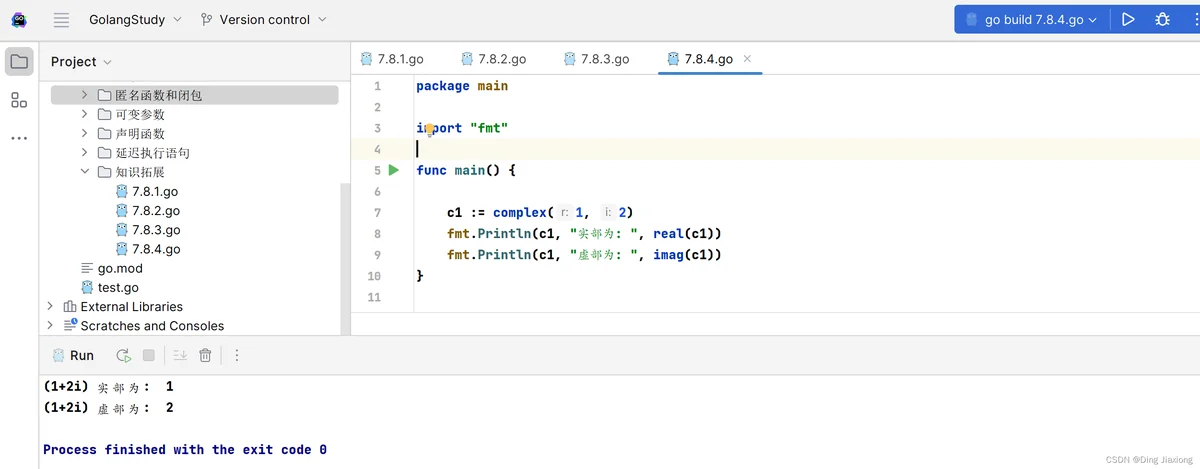The height and width of the screenshot is (469, 1200).
Task: Switch to the 7.8.2.go editor tab
Action: pos(492,59)
